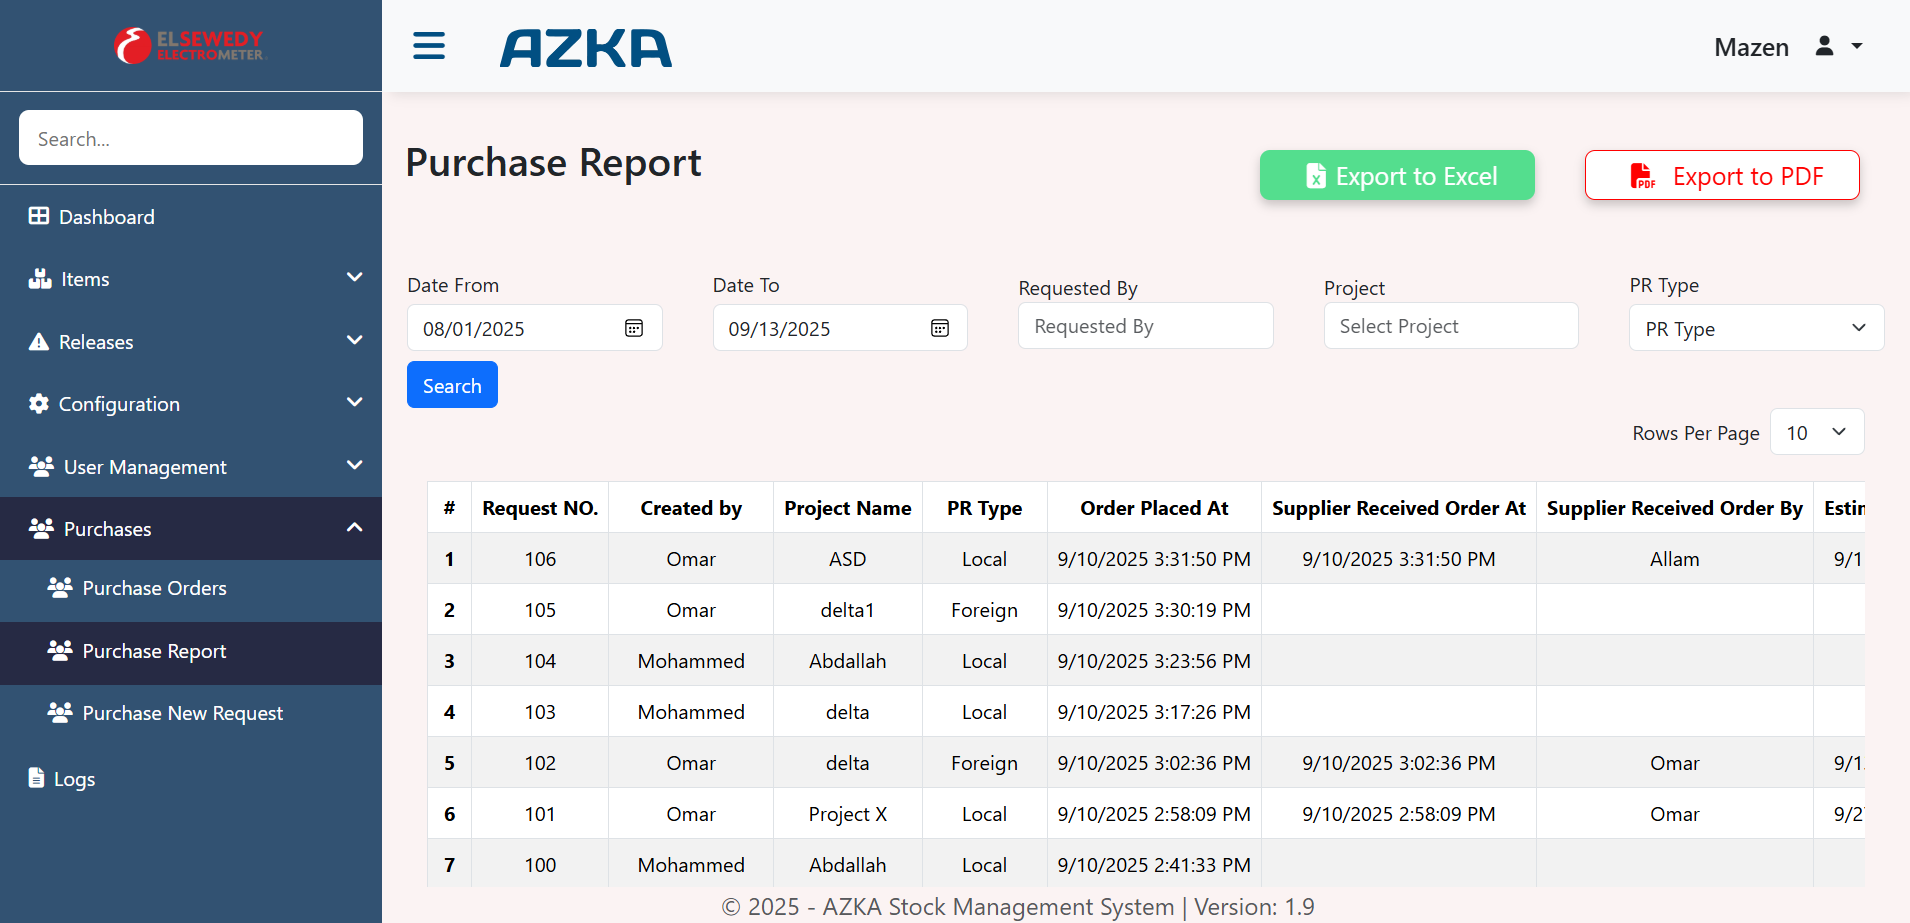Click the Export to Excel button
This screenshot has width=1910, height=923.
pos(1396,176)
